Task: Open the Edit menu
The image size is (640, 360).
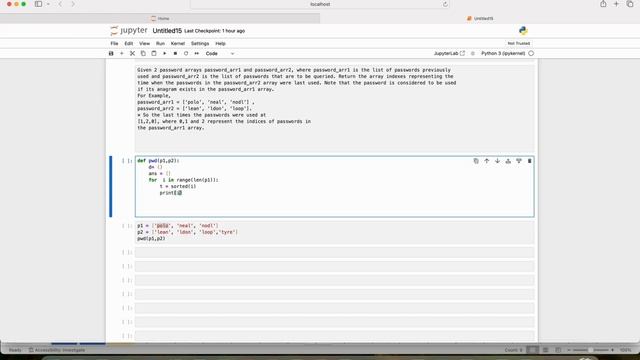Action: click(129, 43)
